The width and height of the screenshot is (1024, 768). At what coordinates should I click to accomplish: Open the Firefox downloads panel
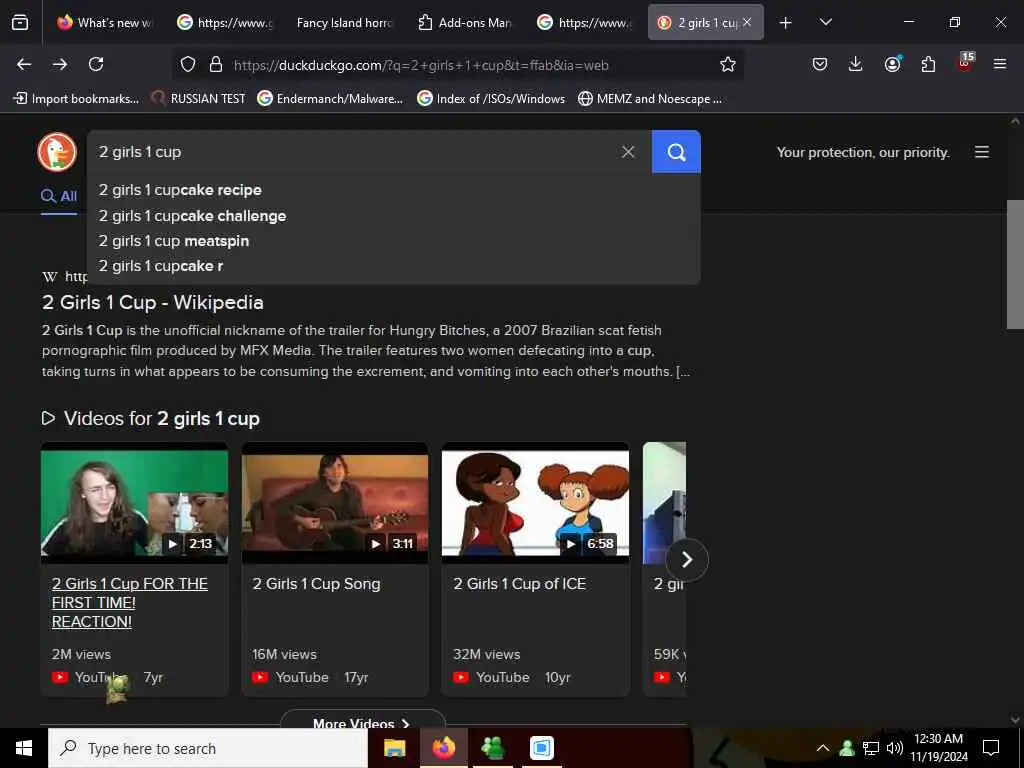(x=856, y=64)
